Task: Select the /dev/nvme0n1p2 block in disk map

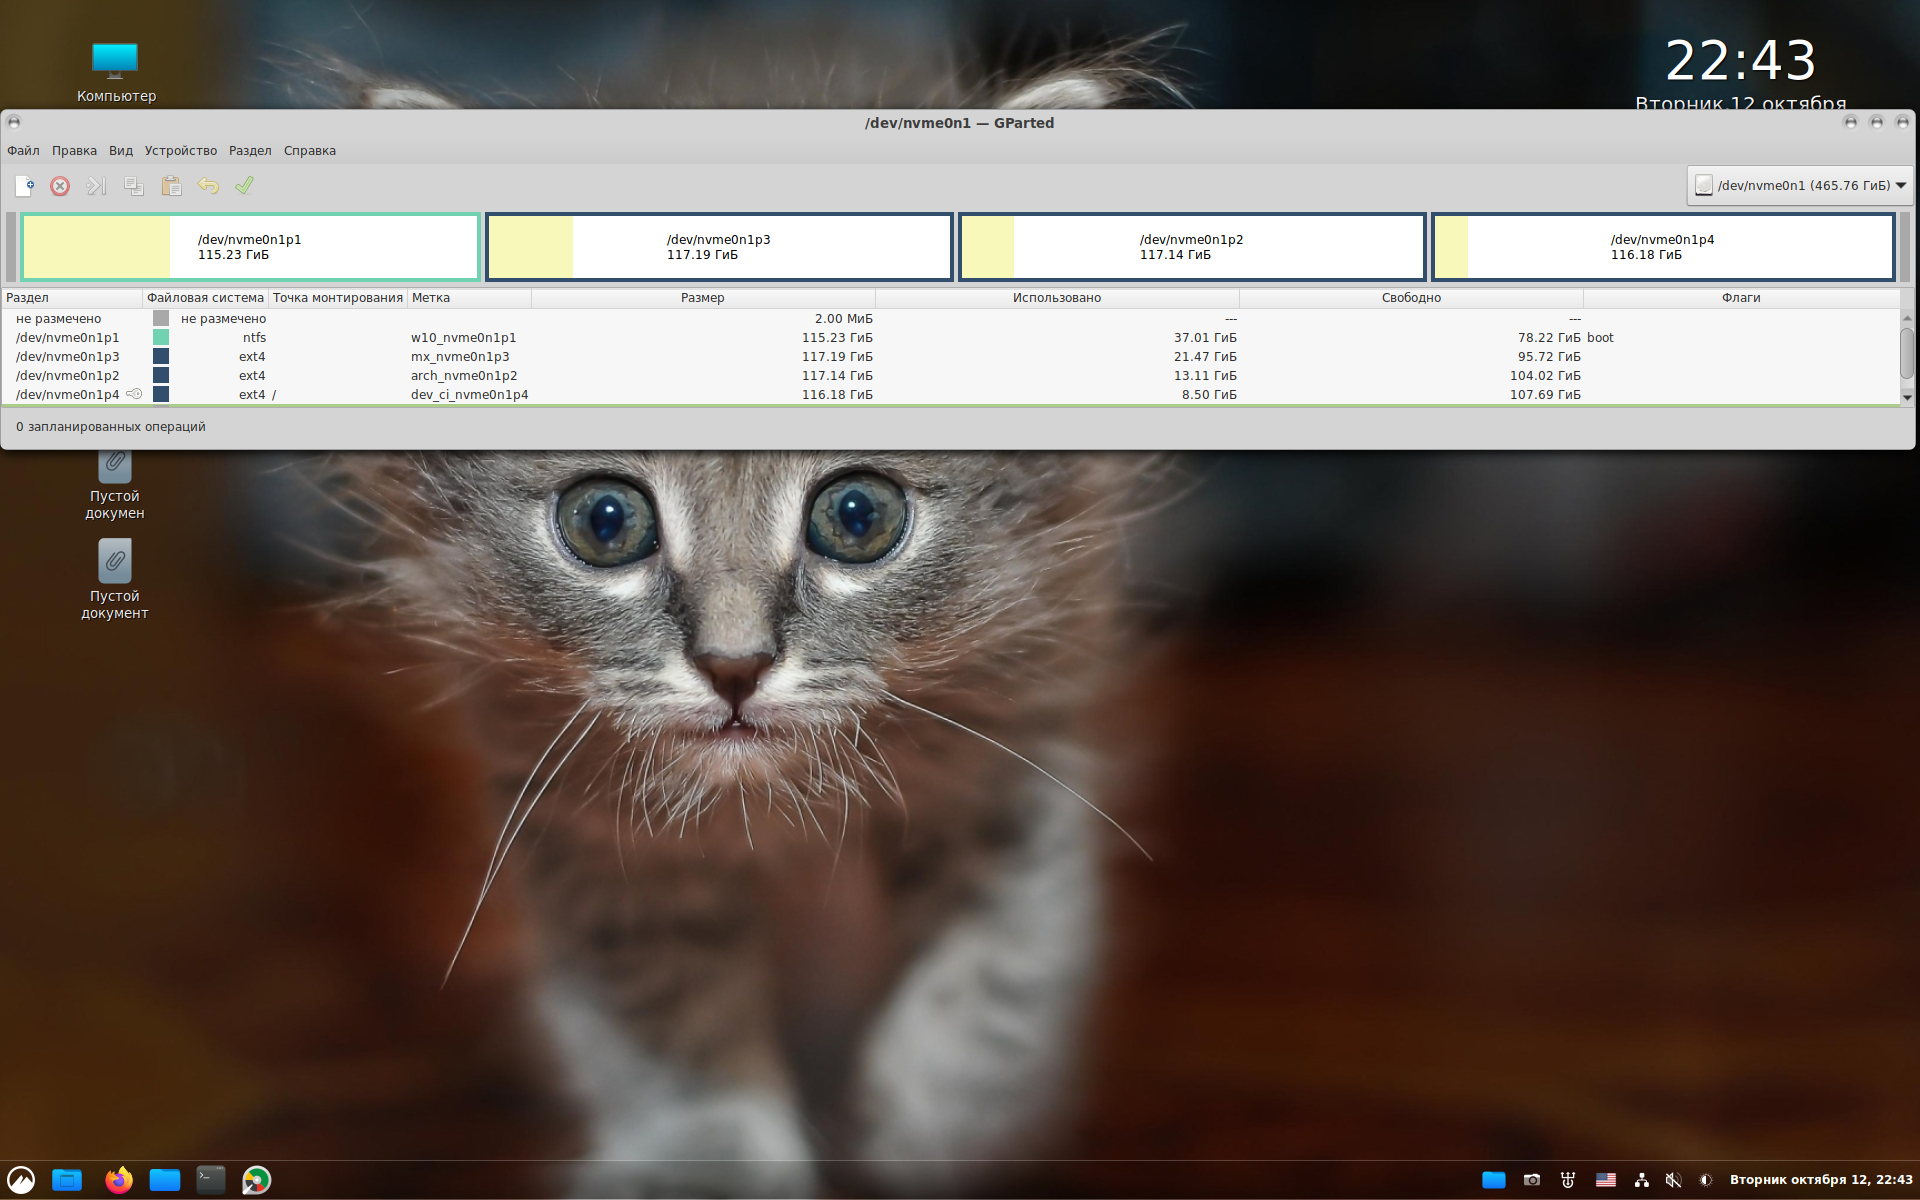Action: coord(1191,247)
